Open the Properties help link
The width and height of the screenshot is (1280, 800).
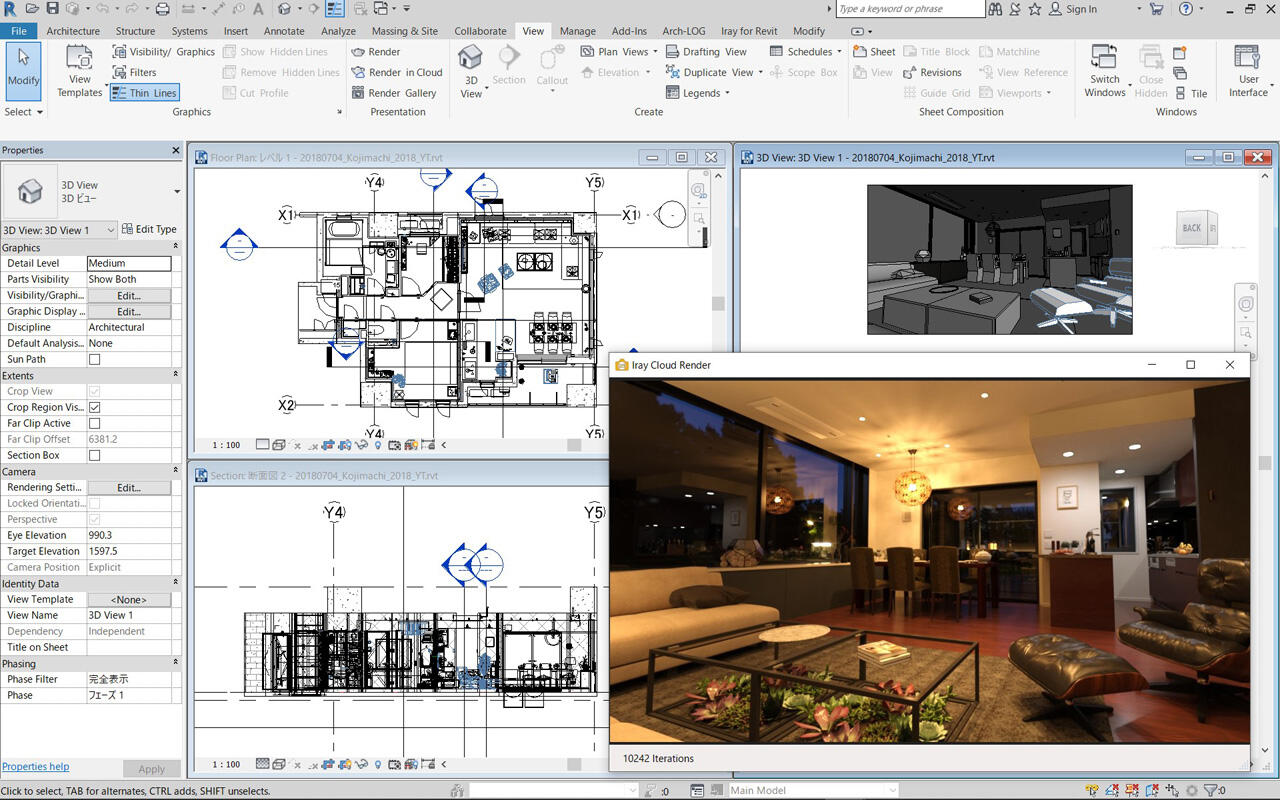click(35, 767)
